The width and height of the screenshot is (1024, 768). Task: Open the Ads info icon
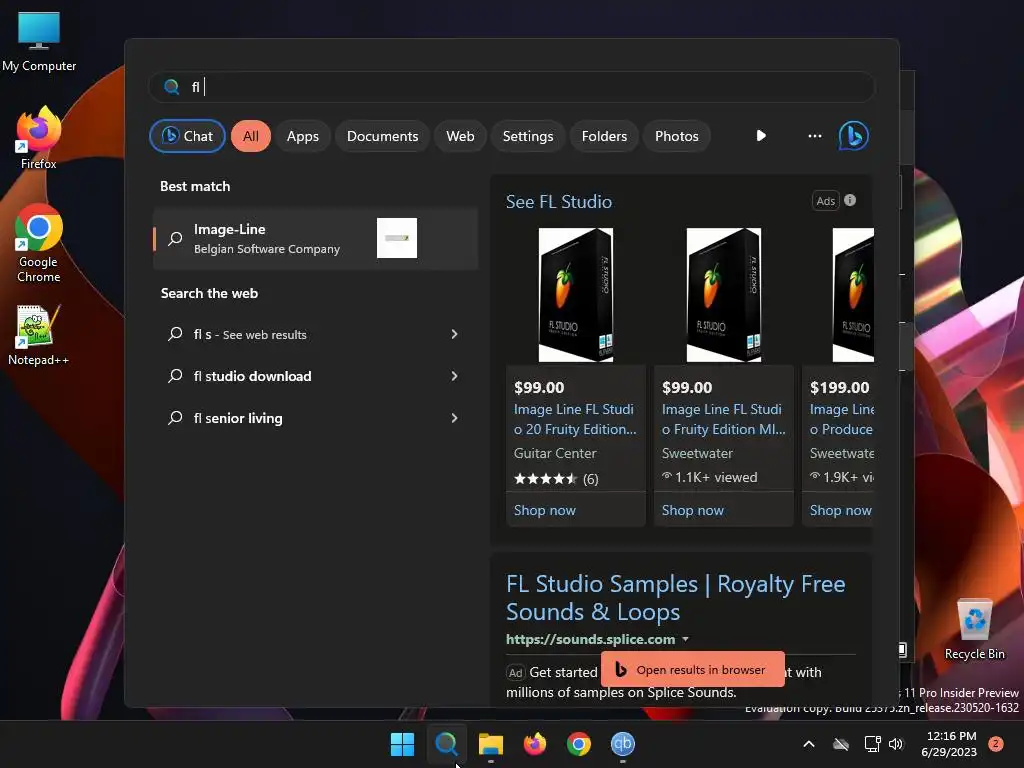coord(850,200)
